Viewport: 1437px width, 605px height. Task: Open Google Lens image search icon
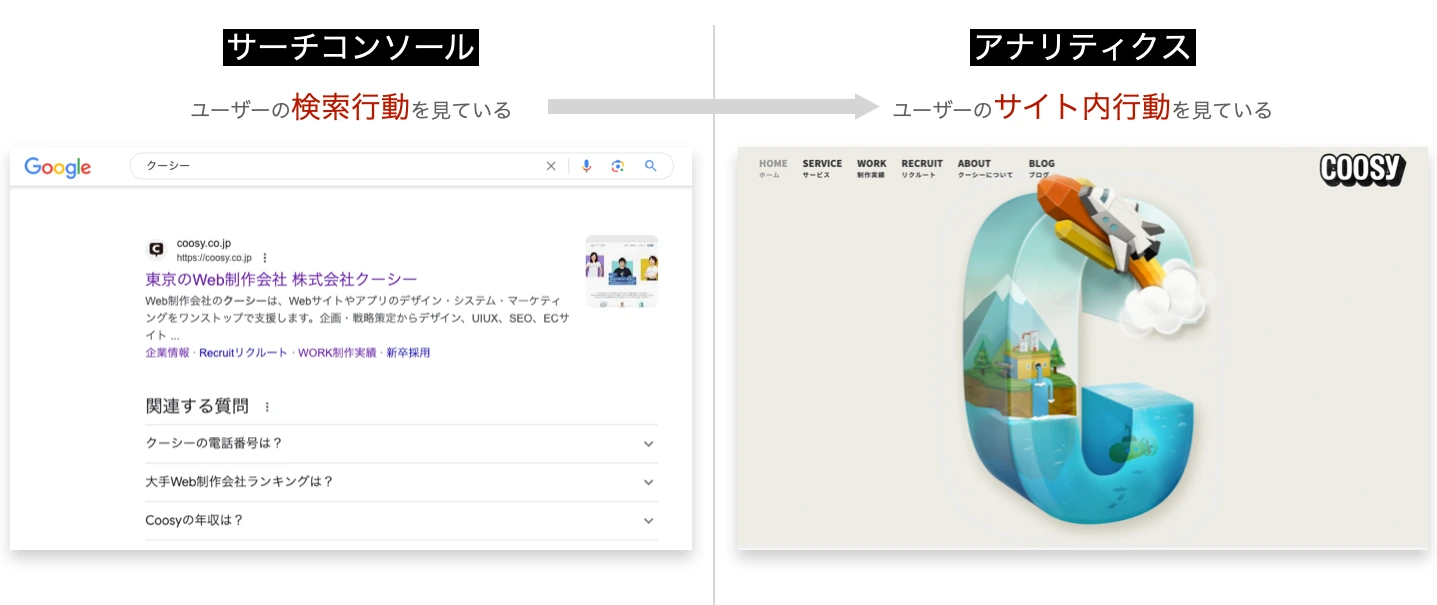[x=618, y=166]
